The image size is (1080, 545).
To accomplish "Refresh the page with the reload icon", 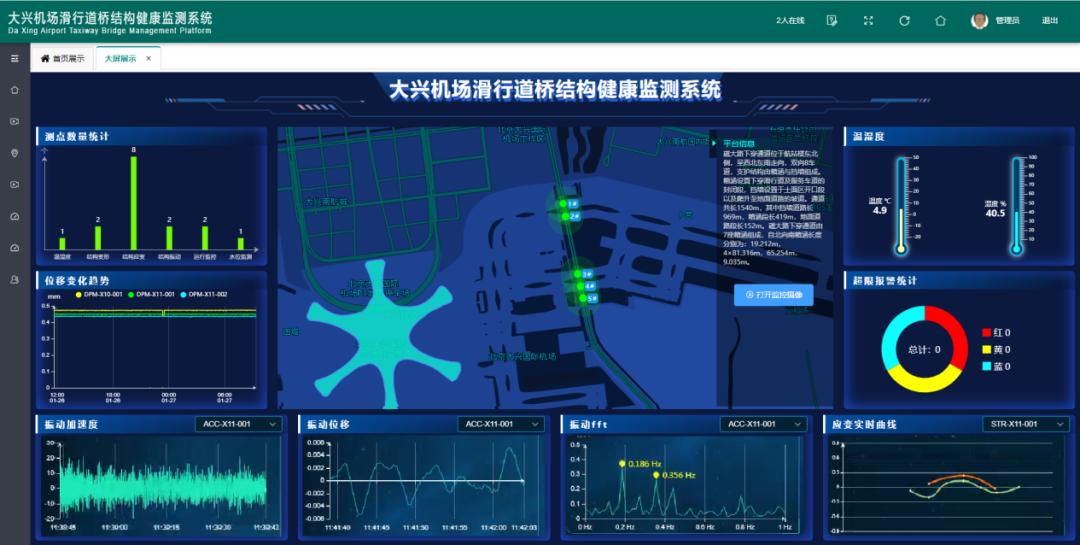I will tap(904, 21).
